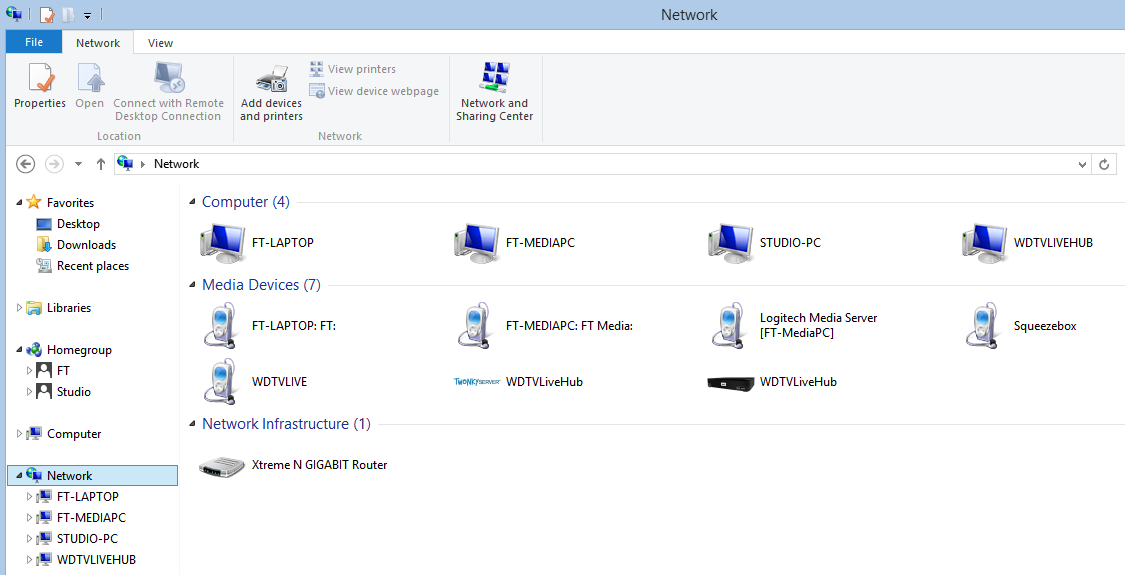
Task: Open the recent locations dropdown arrow
Action: point(79,164)
